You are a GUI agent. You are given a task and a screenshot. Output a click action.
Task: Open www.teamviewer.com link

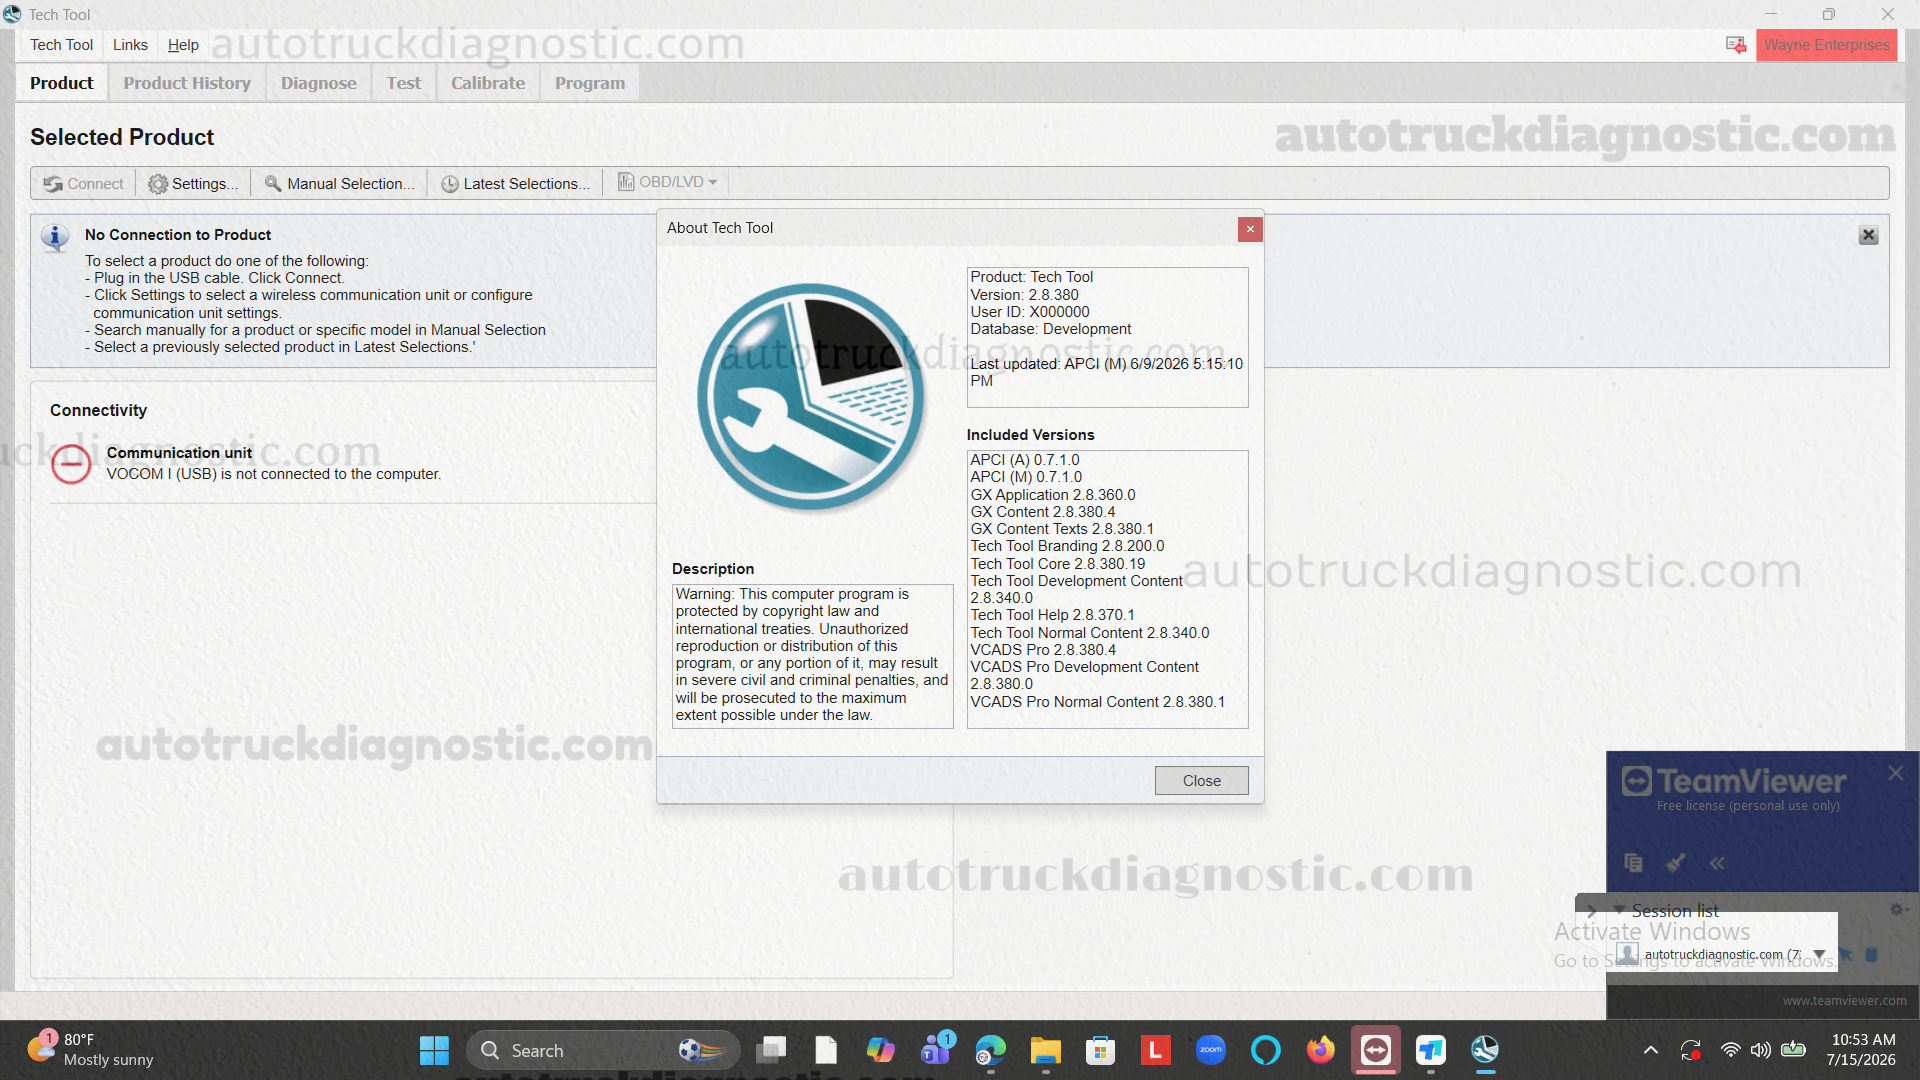pyautogui.click(x=1844, y=1000)
